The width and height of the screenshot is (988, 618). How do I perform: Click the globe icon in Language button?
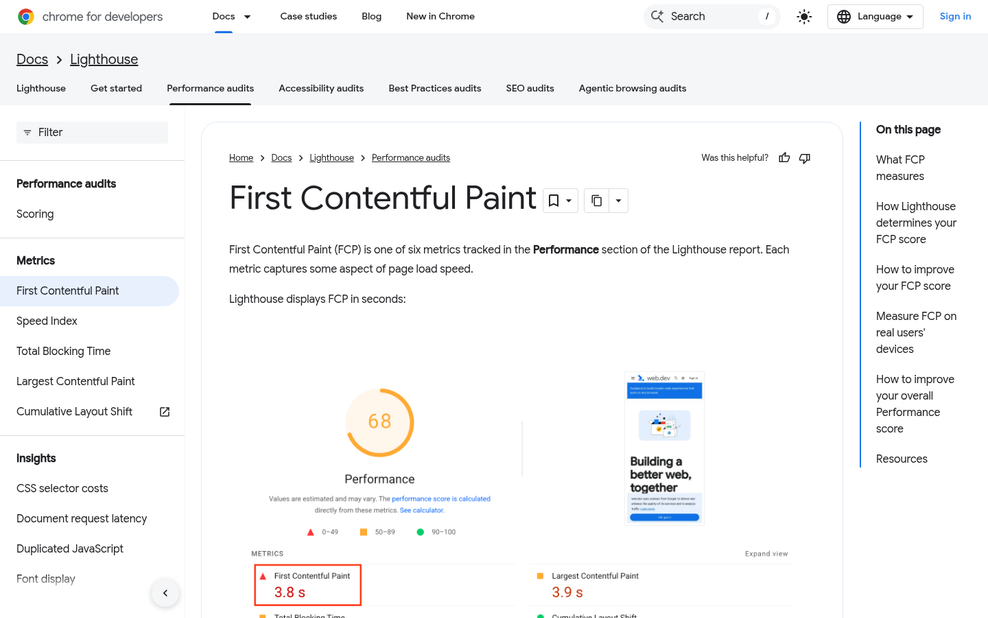(x=844, y=16)
